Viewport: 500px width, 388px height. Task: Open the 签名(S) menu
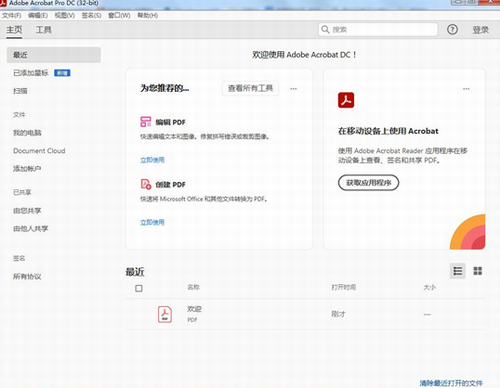(91, 15)
